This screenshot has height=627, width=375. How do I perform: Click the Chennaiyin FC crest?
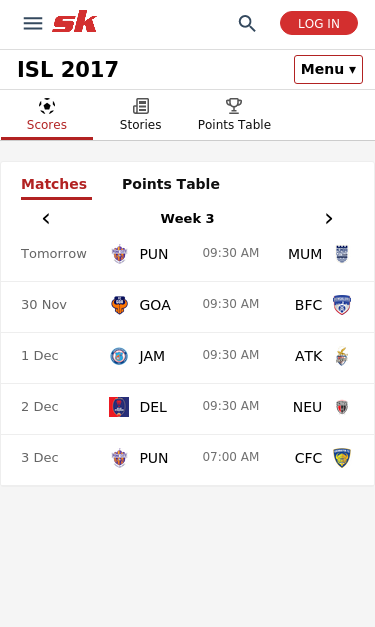click(x=342, y=458)
